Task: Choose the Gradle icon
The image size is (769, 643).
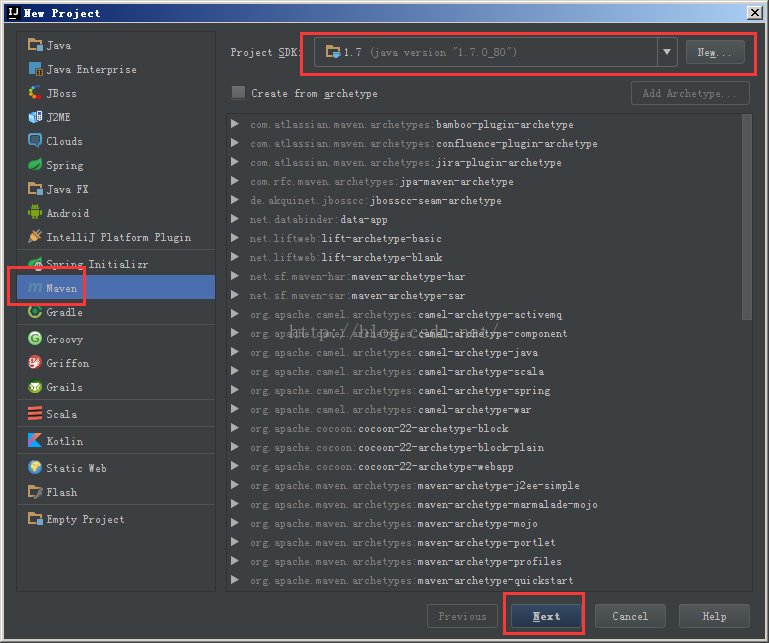Action: click(35, 311)
